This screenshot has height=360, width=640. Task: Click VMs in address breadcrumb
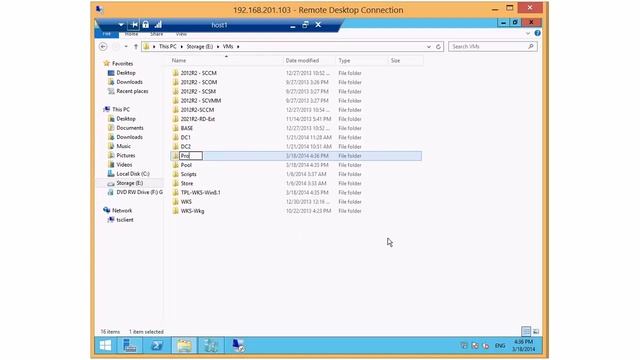[228, 47]
